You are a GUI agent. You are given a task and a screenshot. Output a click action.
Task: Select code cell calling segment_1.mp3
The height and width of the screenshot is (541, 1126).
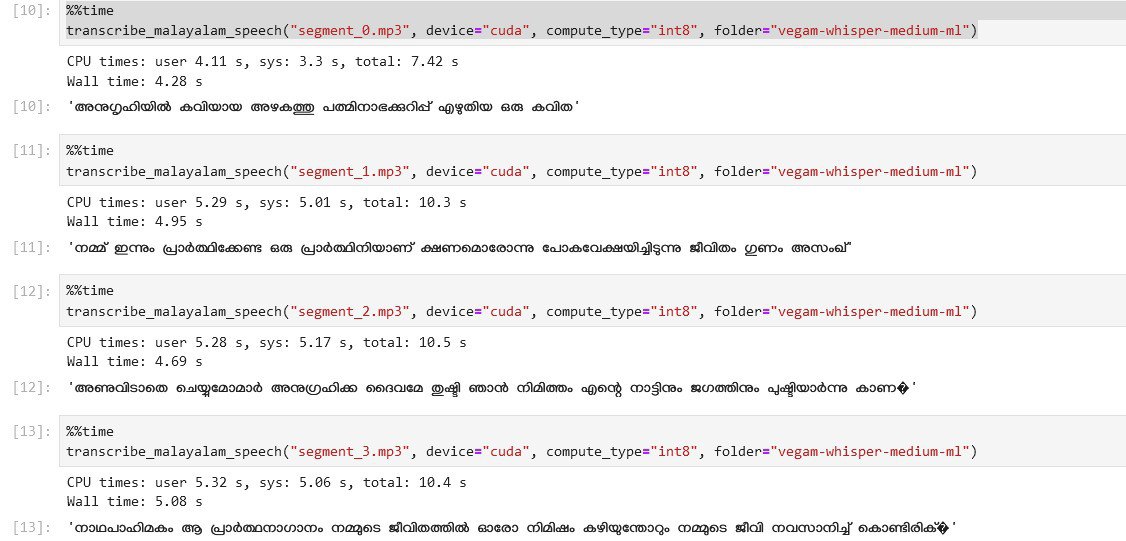(592, 161)
